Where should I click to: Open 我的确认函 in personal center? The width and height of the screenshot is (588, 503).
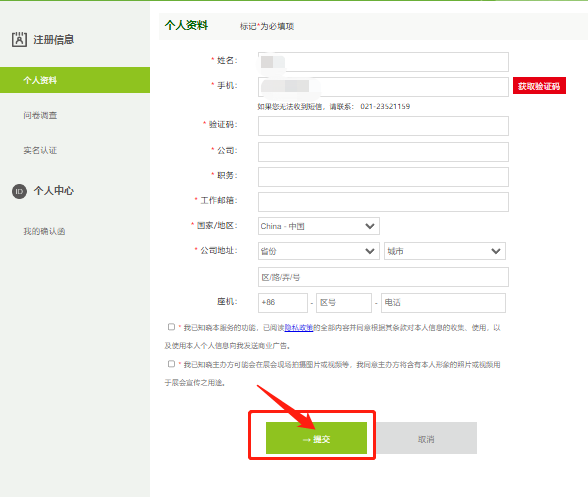[44, 231]
